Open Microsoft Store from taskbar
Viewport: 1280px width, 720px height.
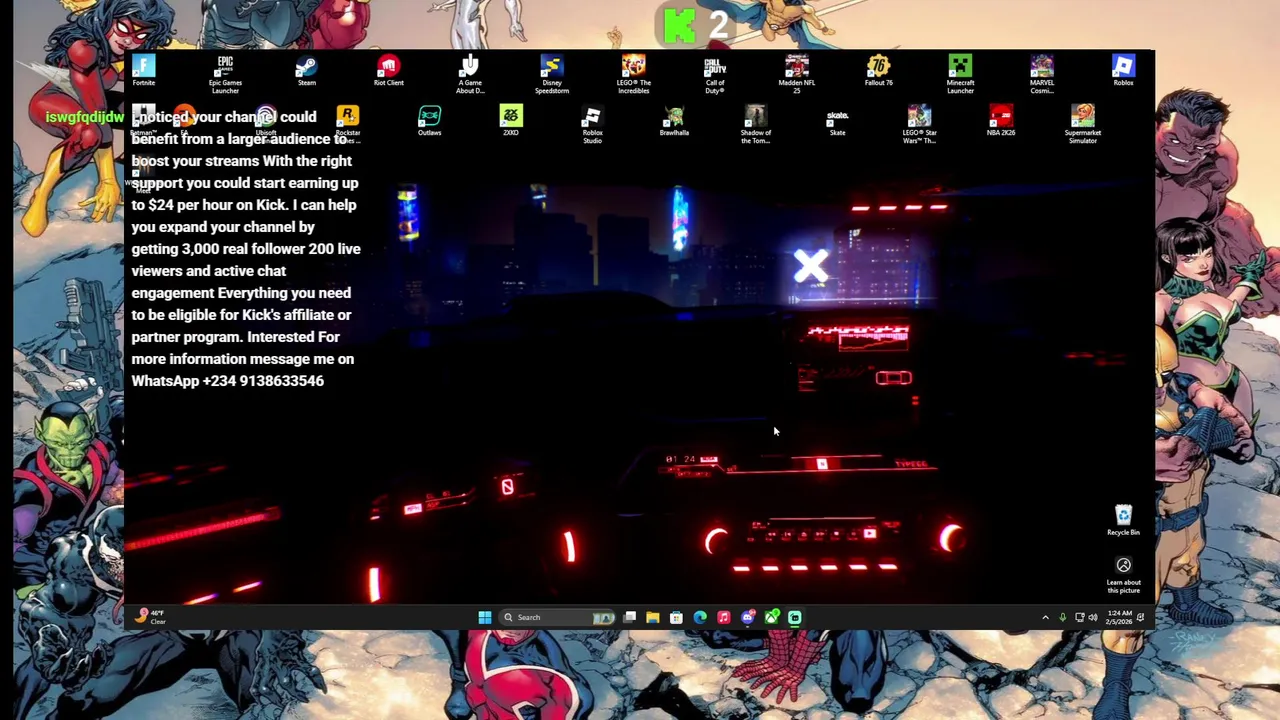tap(676, 617)
